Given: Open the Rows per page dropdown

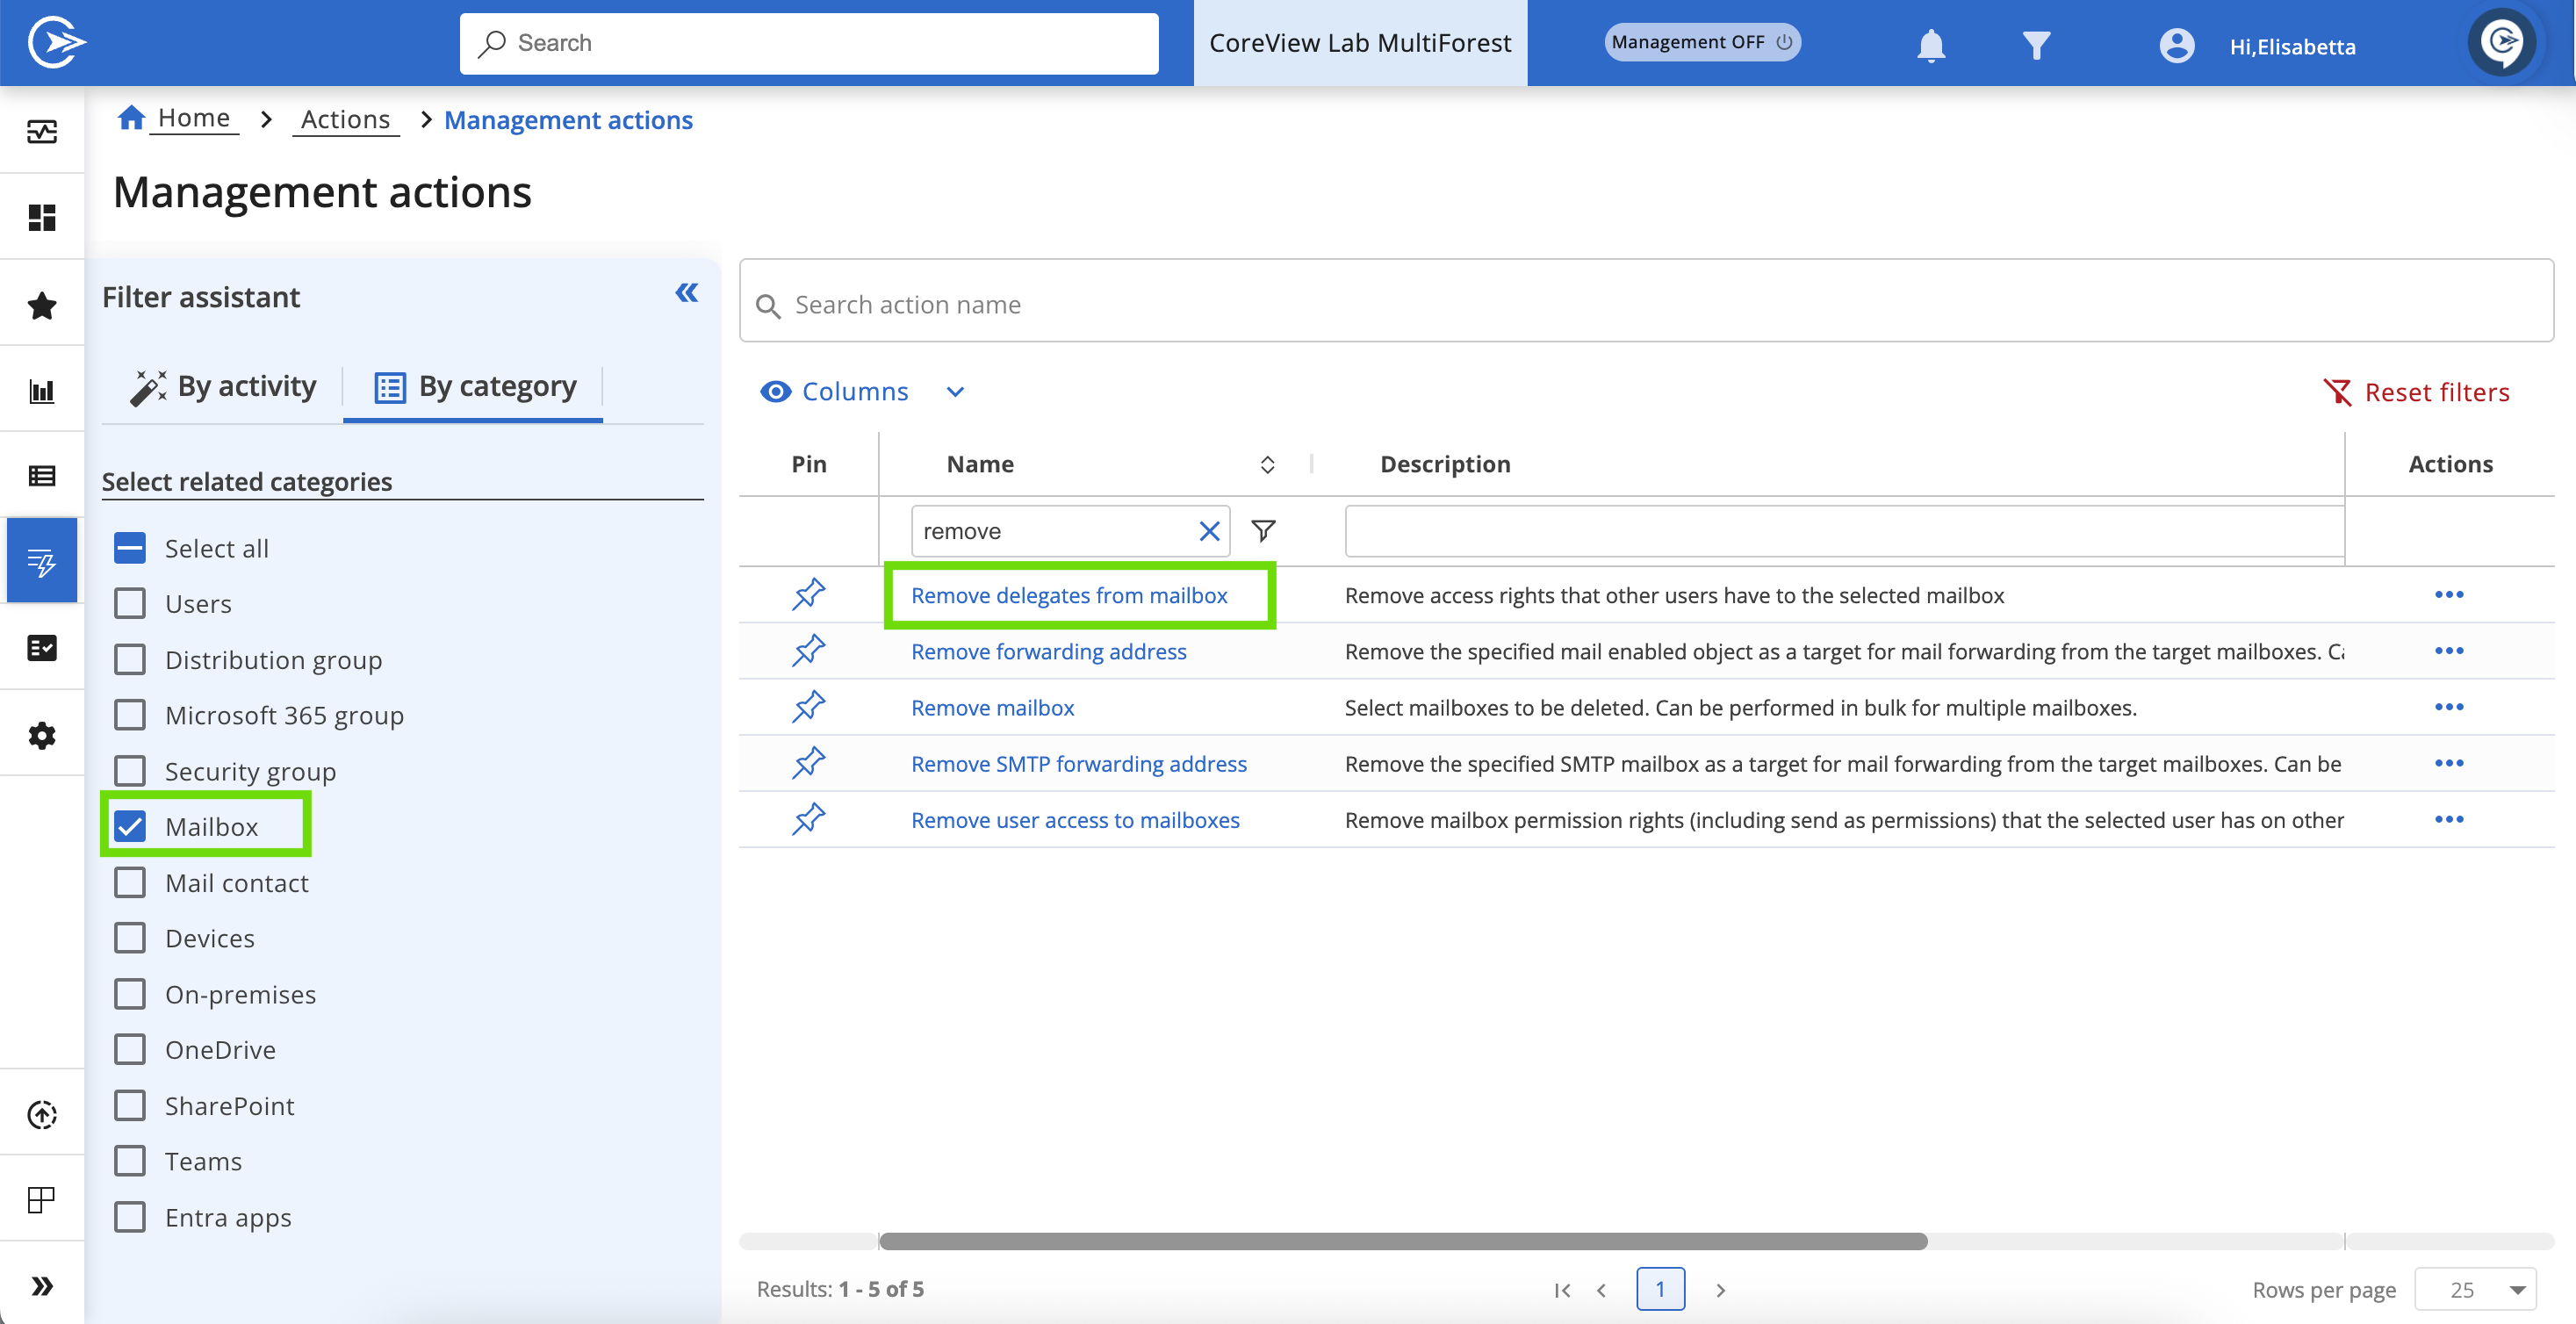Looking at the screenshot, I should pyautogui.click(x=2475, y=1289).
